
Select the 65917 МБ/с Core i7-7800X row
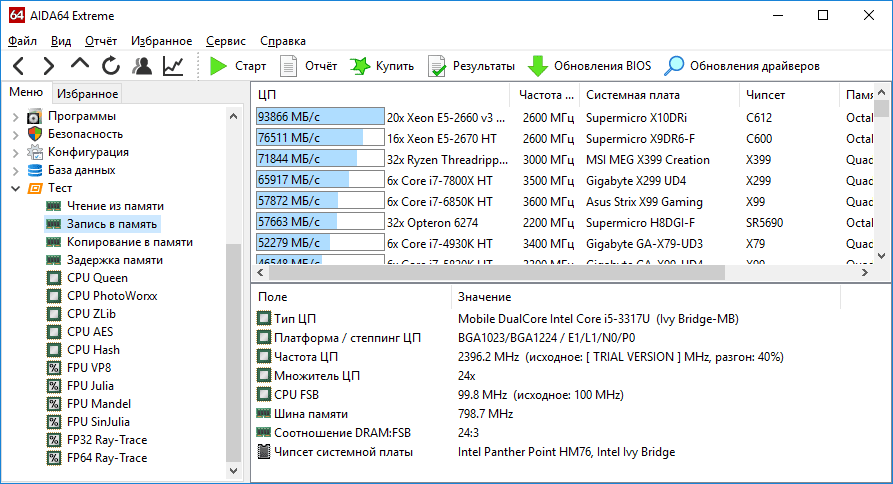pos(564,181)
